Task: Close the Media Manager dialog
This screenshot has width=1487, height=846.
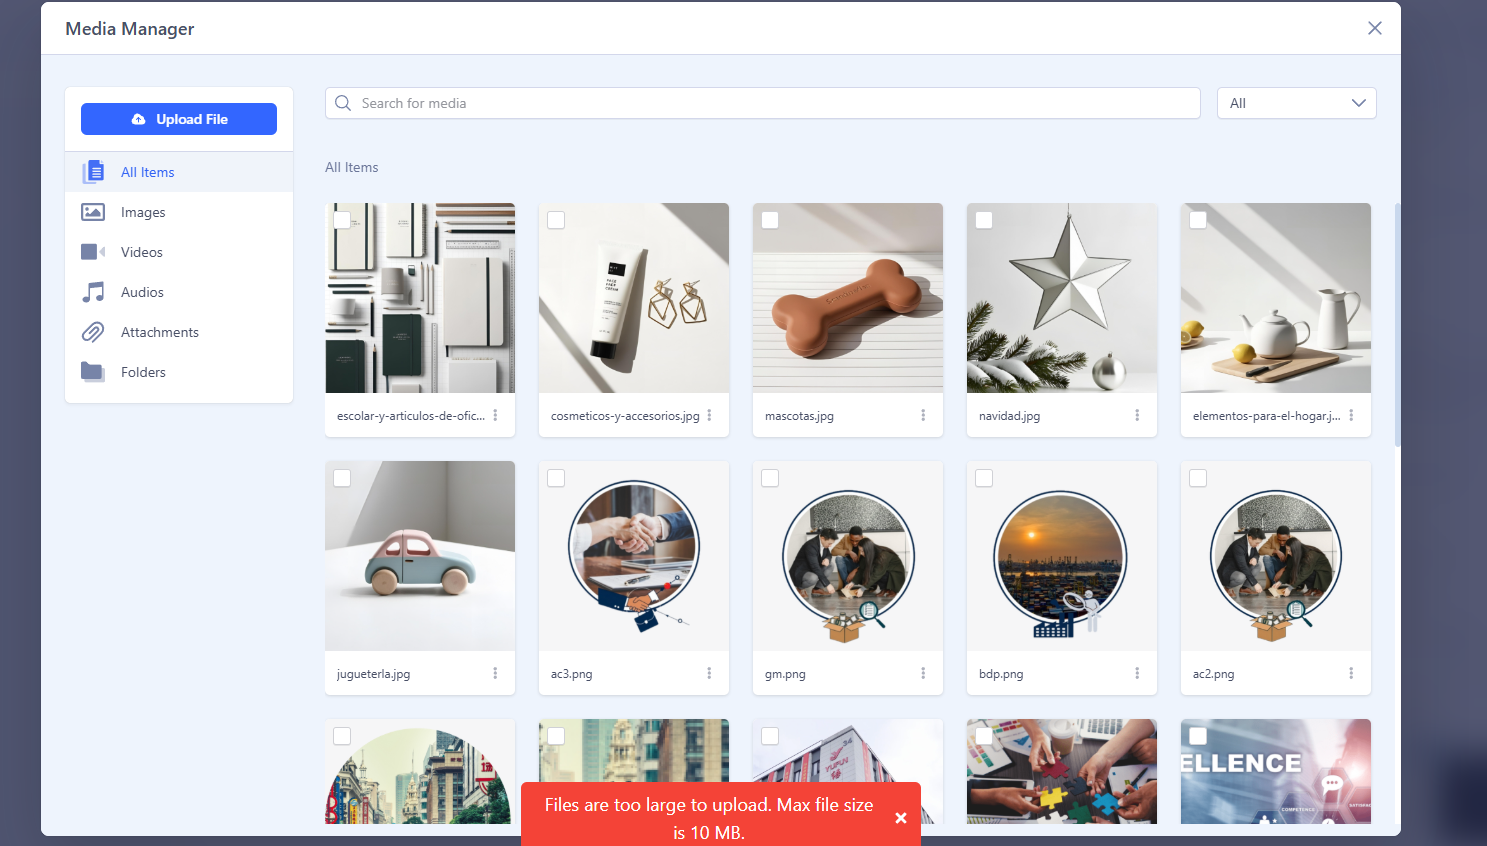Action: pos(1375,28)
